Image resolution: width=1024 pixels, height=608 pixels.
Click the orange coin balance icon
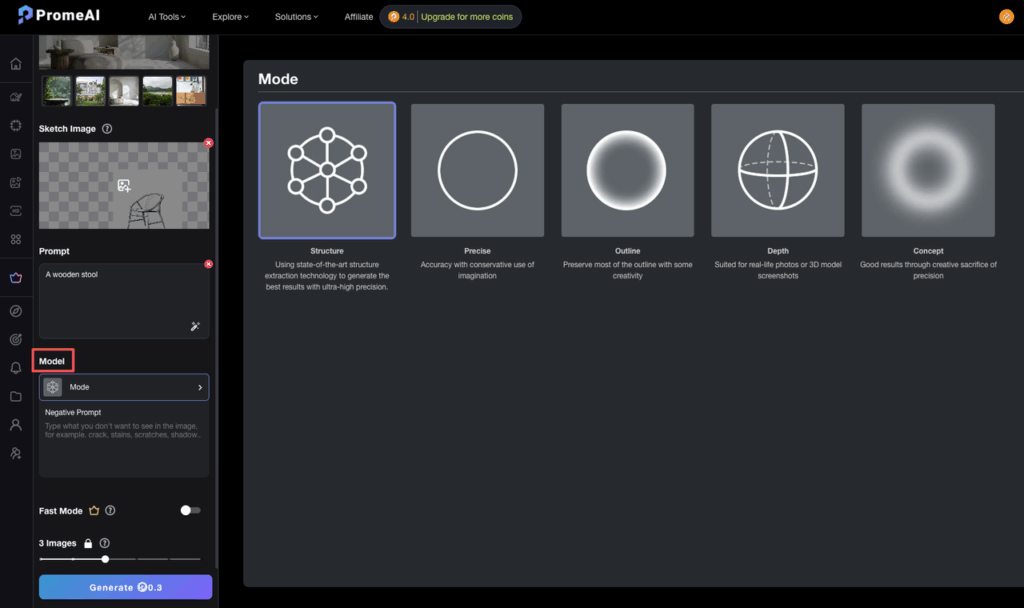393,17
